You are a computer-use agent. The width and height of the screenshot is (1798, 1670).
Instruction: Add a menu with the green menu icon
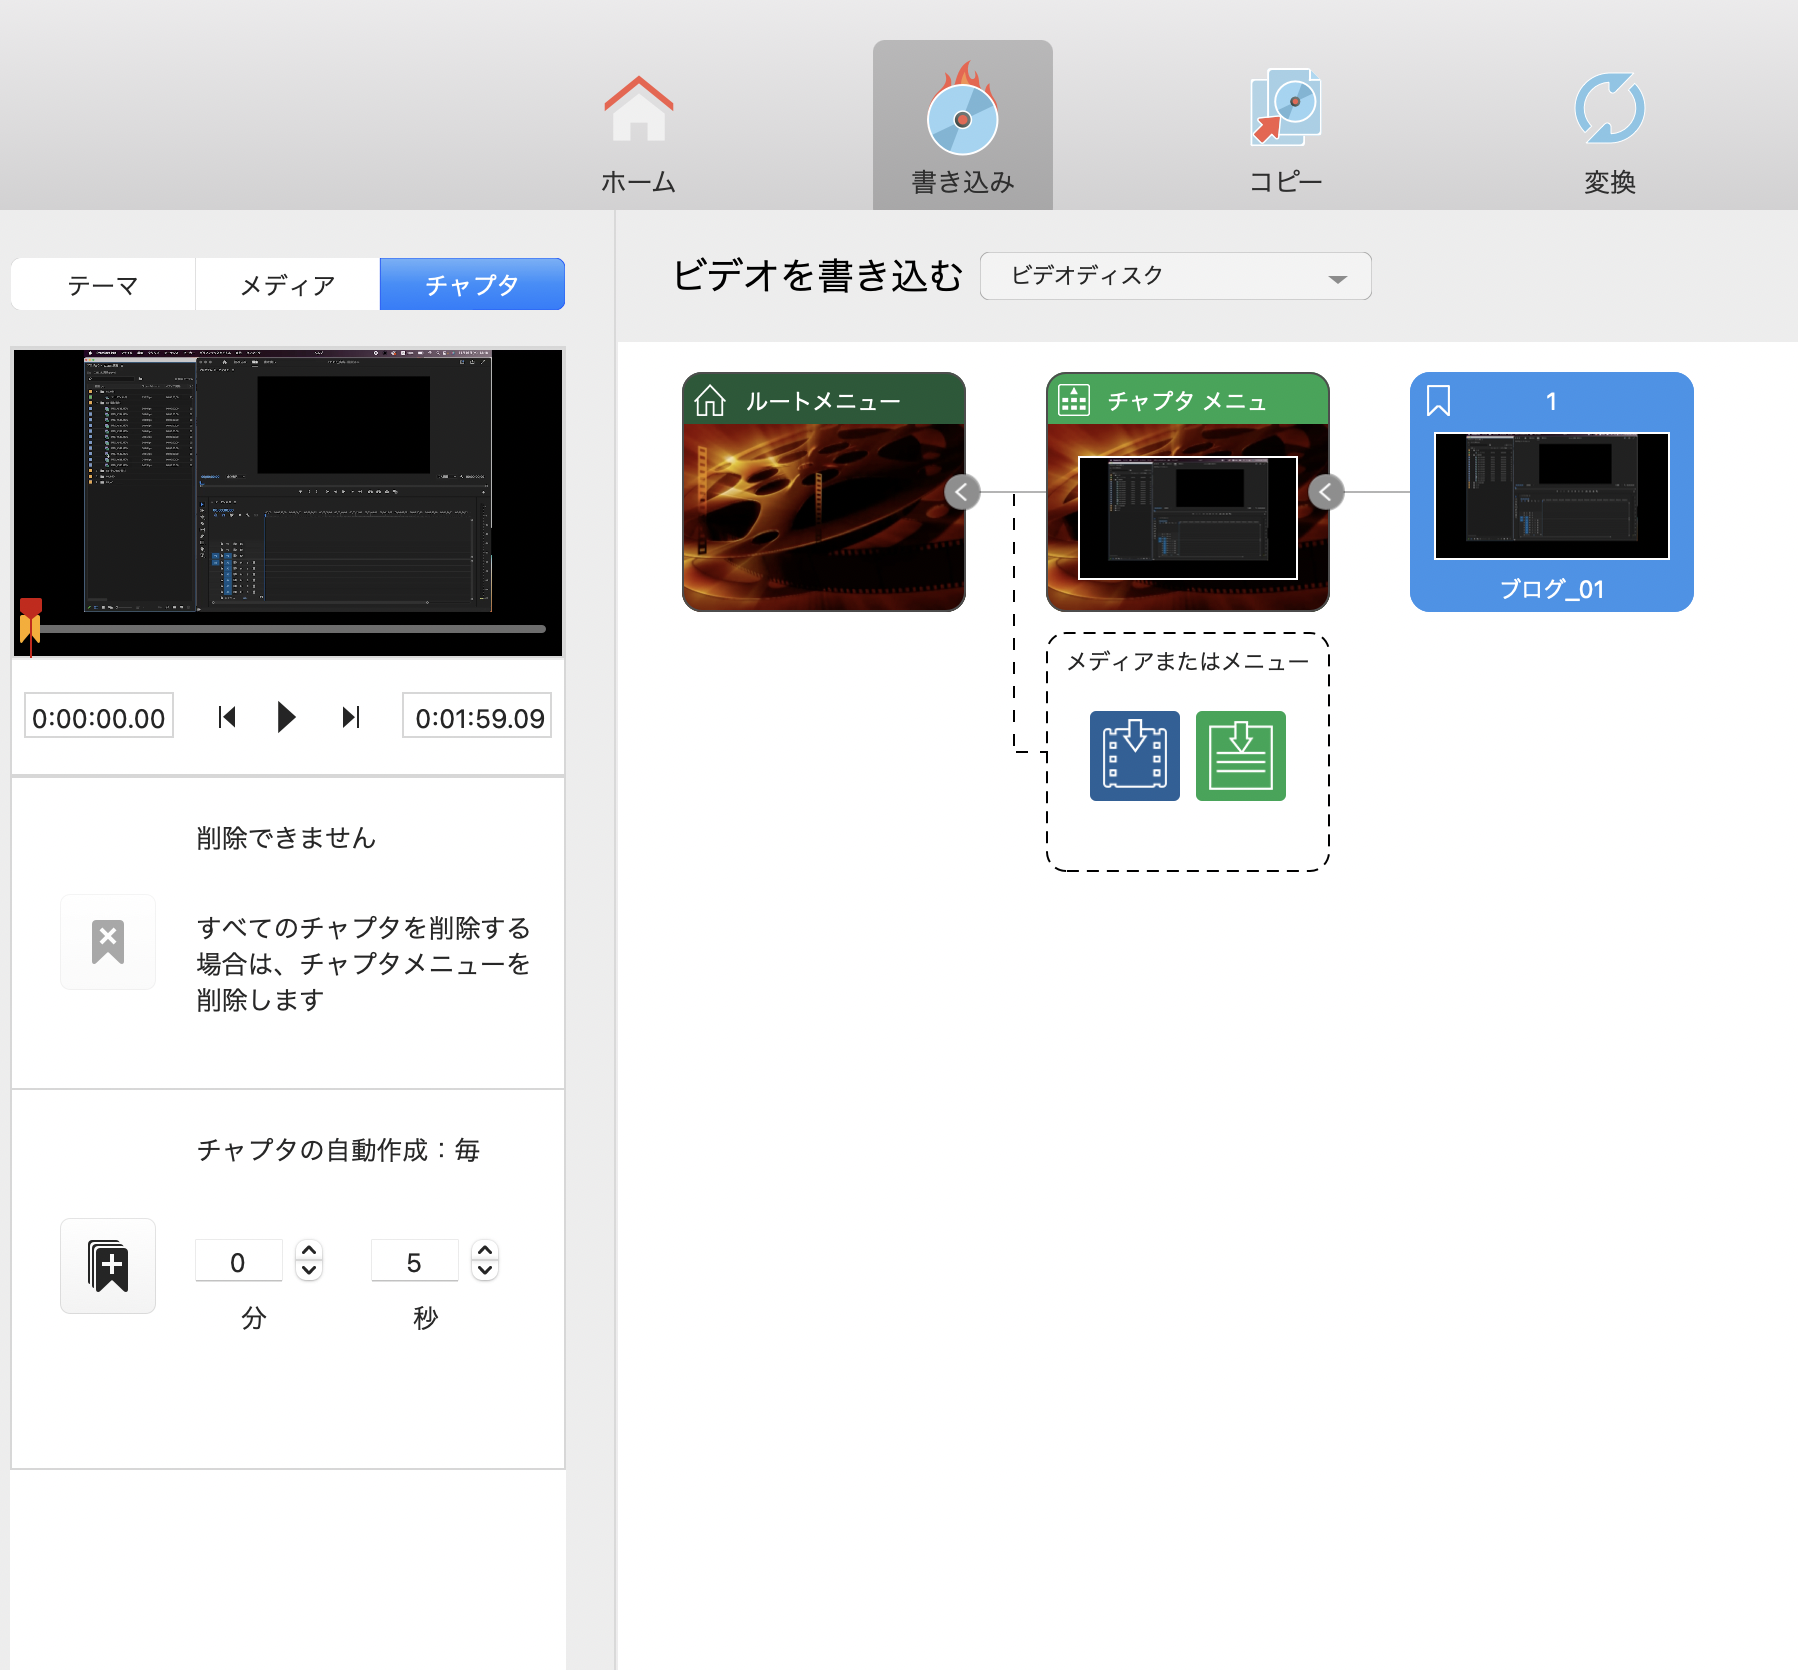coord(1241,756)
